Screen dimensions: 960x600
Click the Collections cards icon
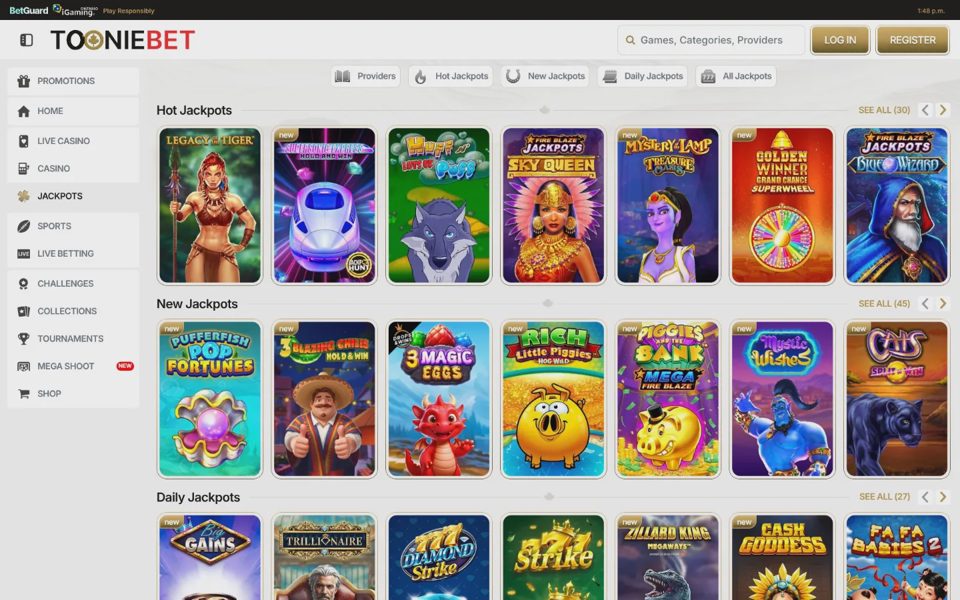tap(23, 311)
